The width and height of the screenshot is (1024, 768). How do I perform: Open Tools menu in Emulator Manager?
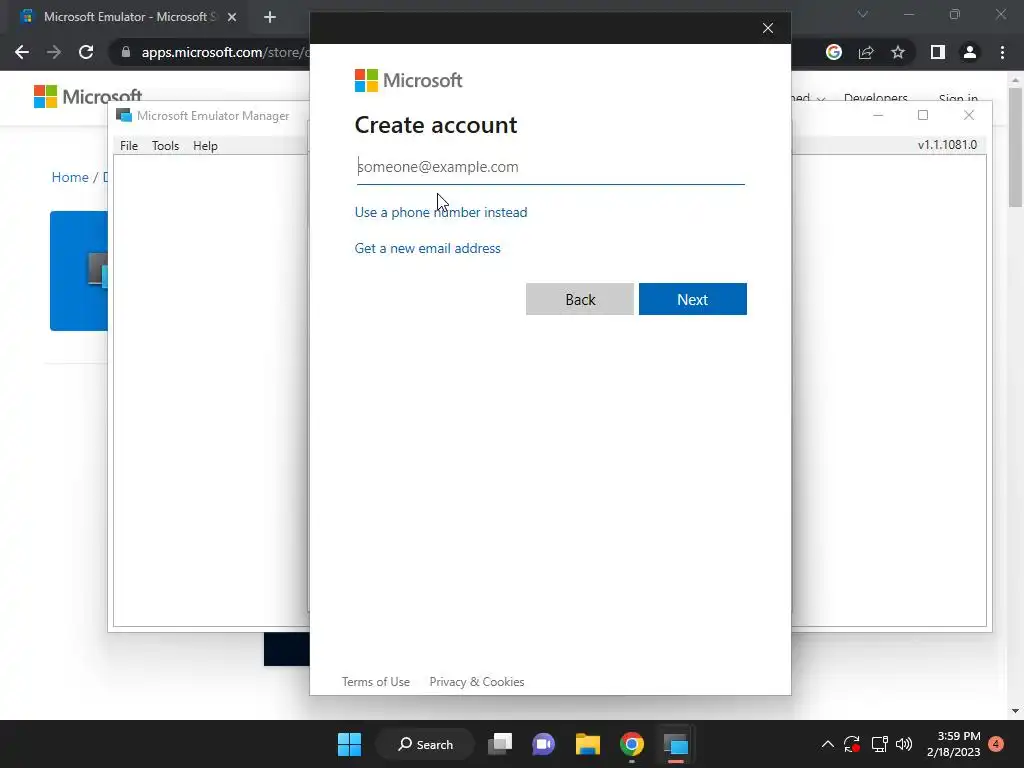click(x=165, y=146)
